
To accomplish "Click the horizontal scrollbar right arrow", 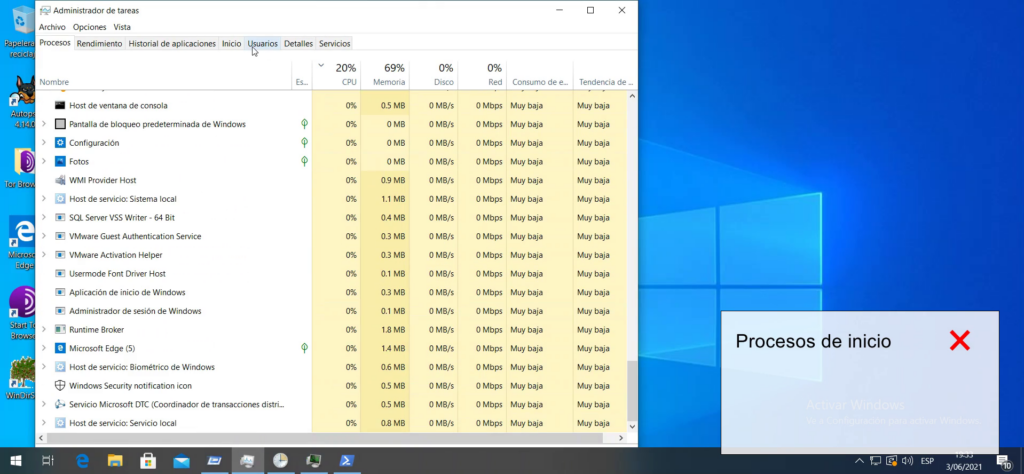I will point(622,438).
